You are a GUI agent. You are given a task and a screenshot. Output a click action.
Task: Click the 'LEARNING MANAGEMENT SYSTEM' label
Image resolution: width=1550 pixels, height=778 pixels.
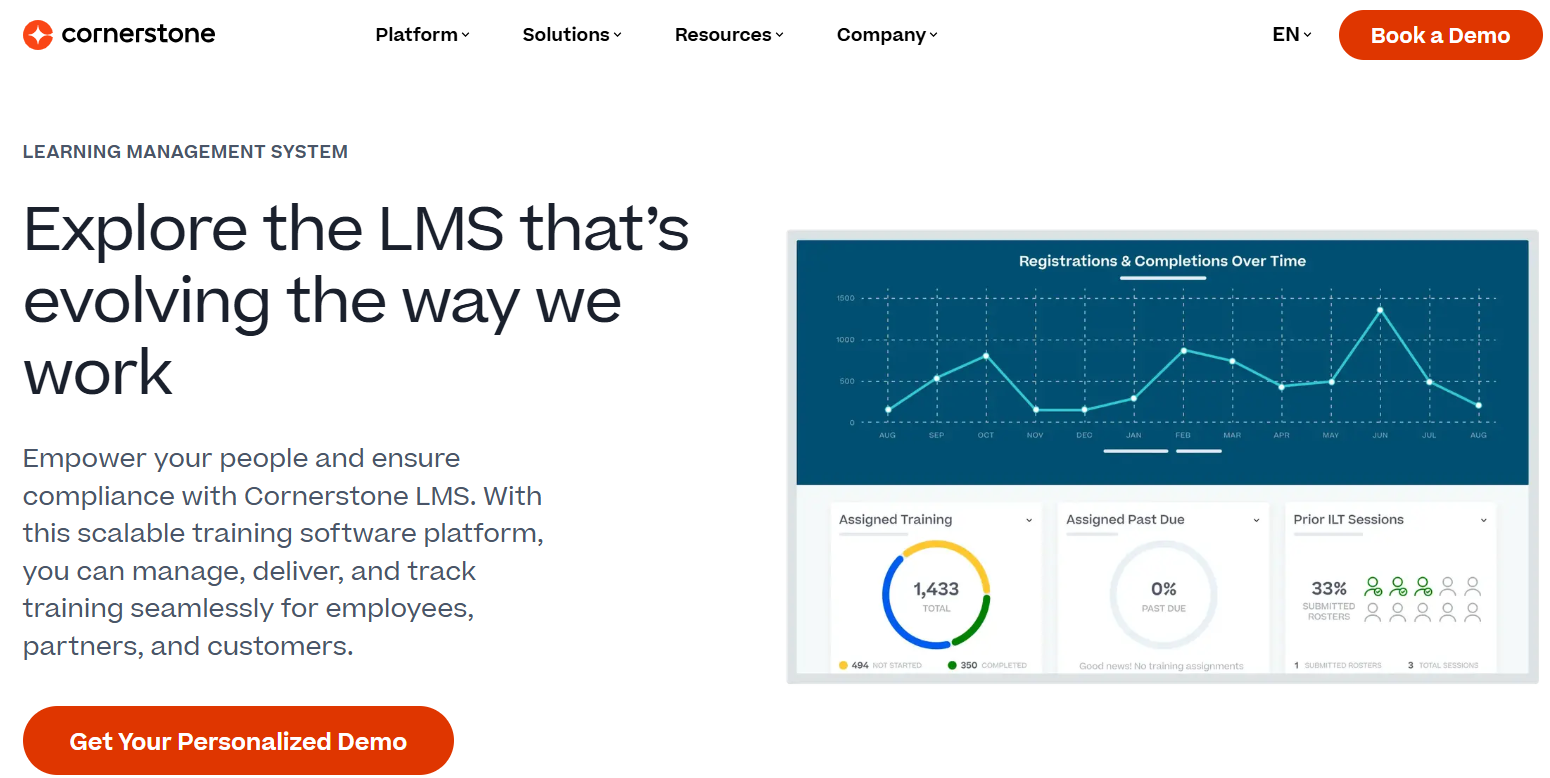[x=185, y=152]
